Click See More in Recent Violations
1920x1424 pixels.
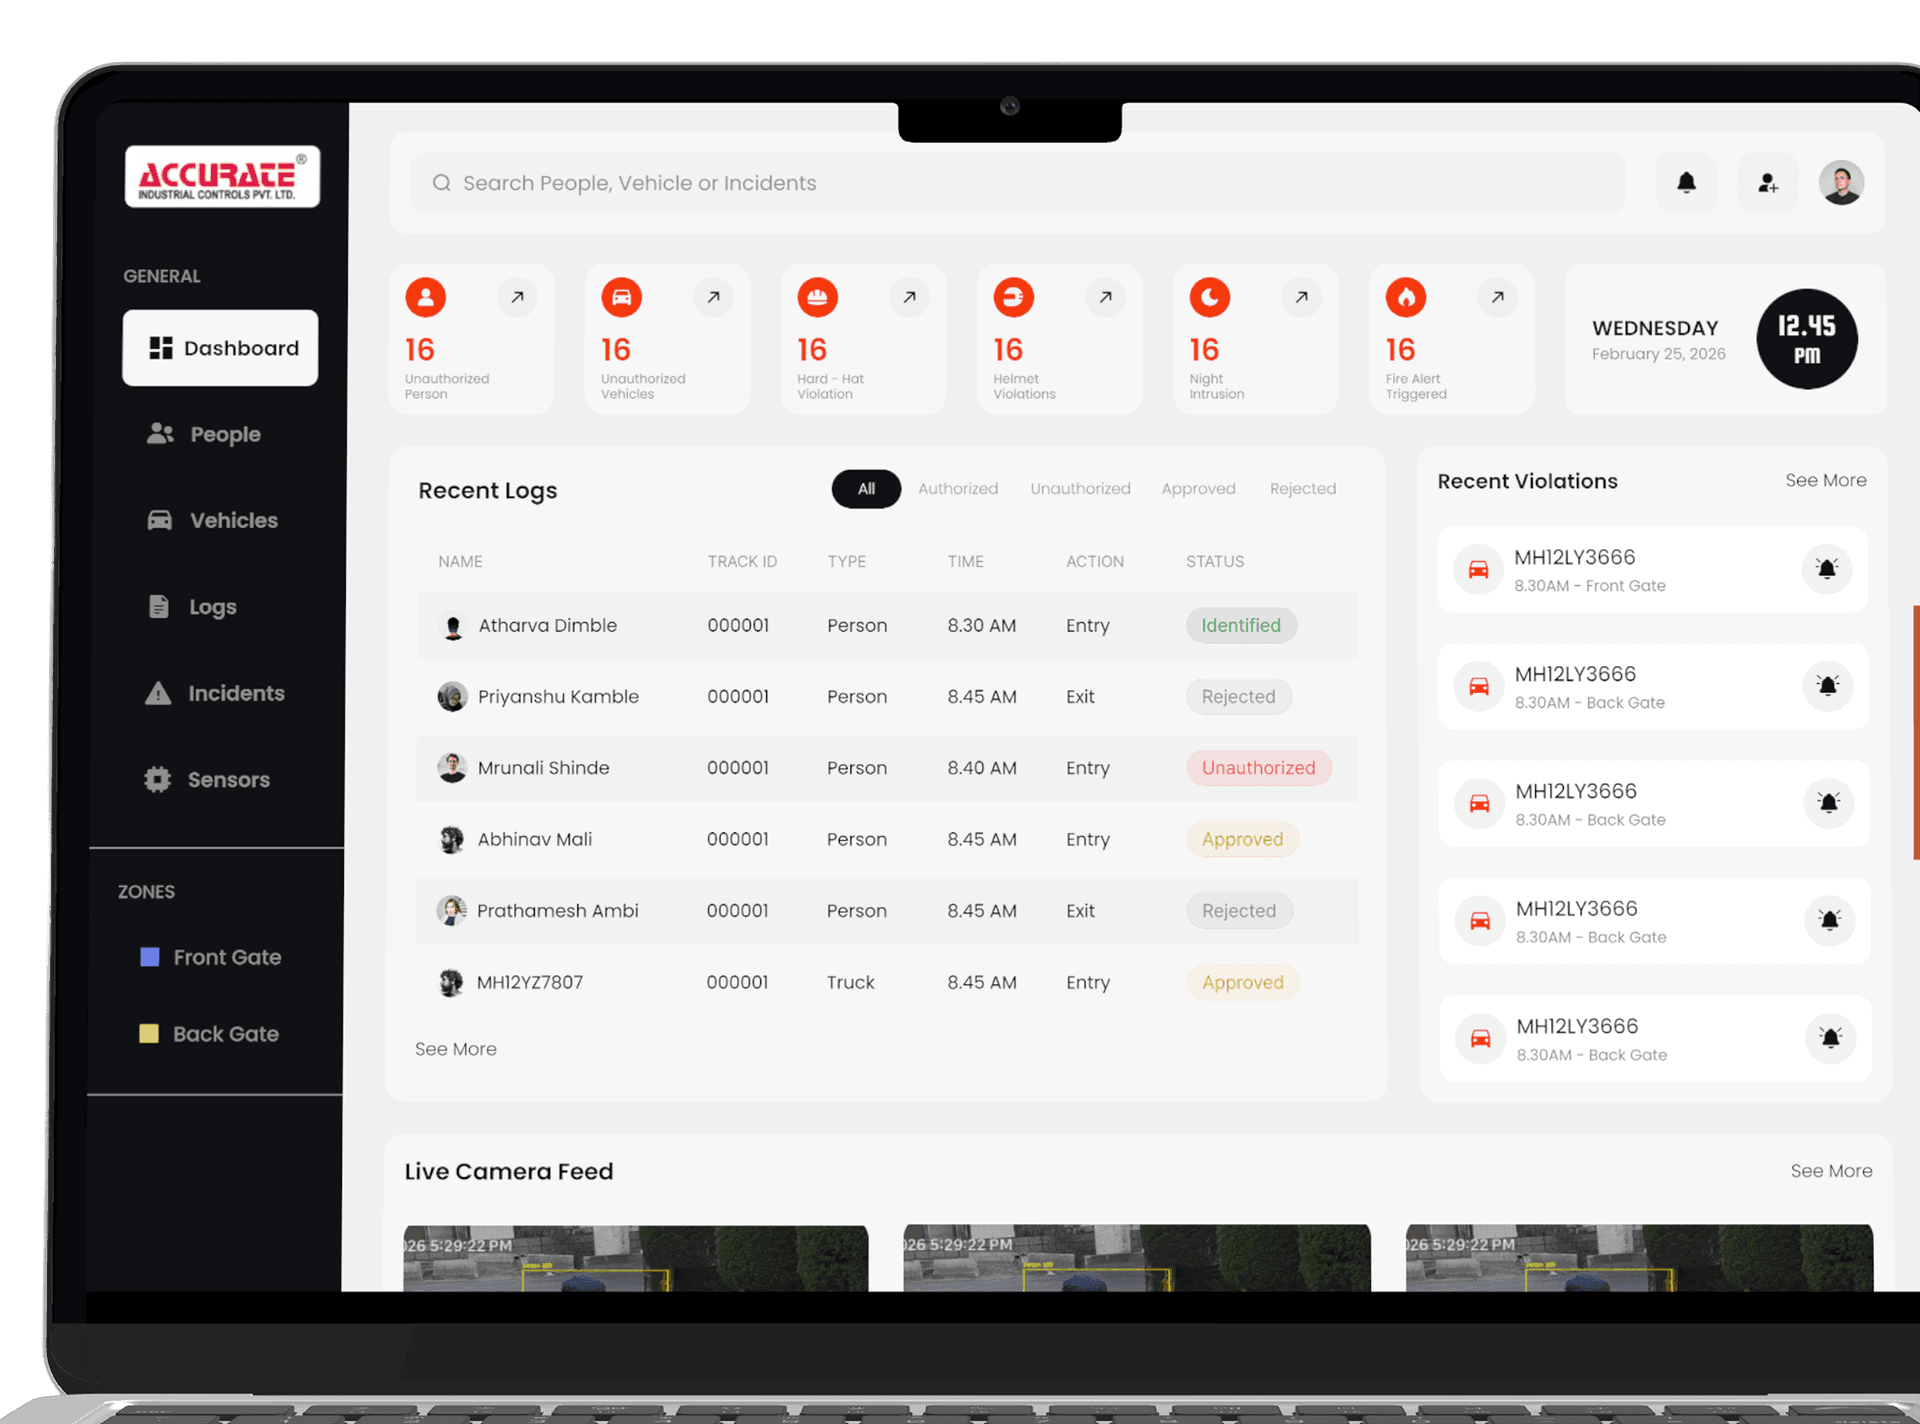(x=1826, y=480)
